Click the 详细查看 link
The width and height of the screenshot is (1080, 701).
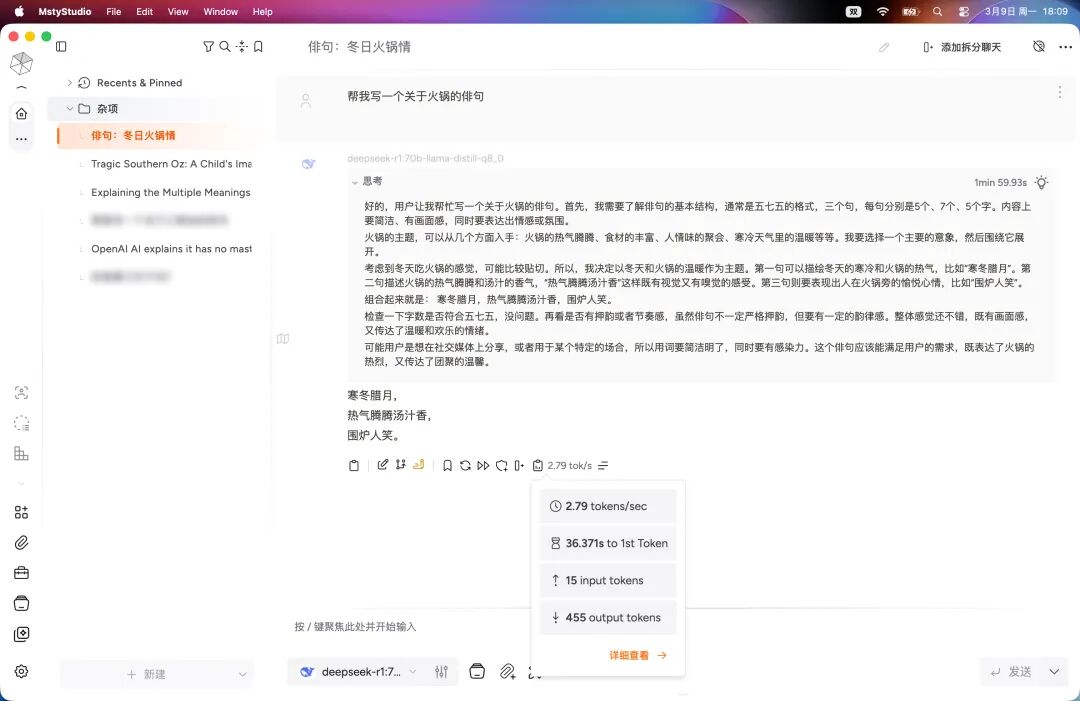637,656
